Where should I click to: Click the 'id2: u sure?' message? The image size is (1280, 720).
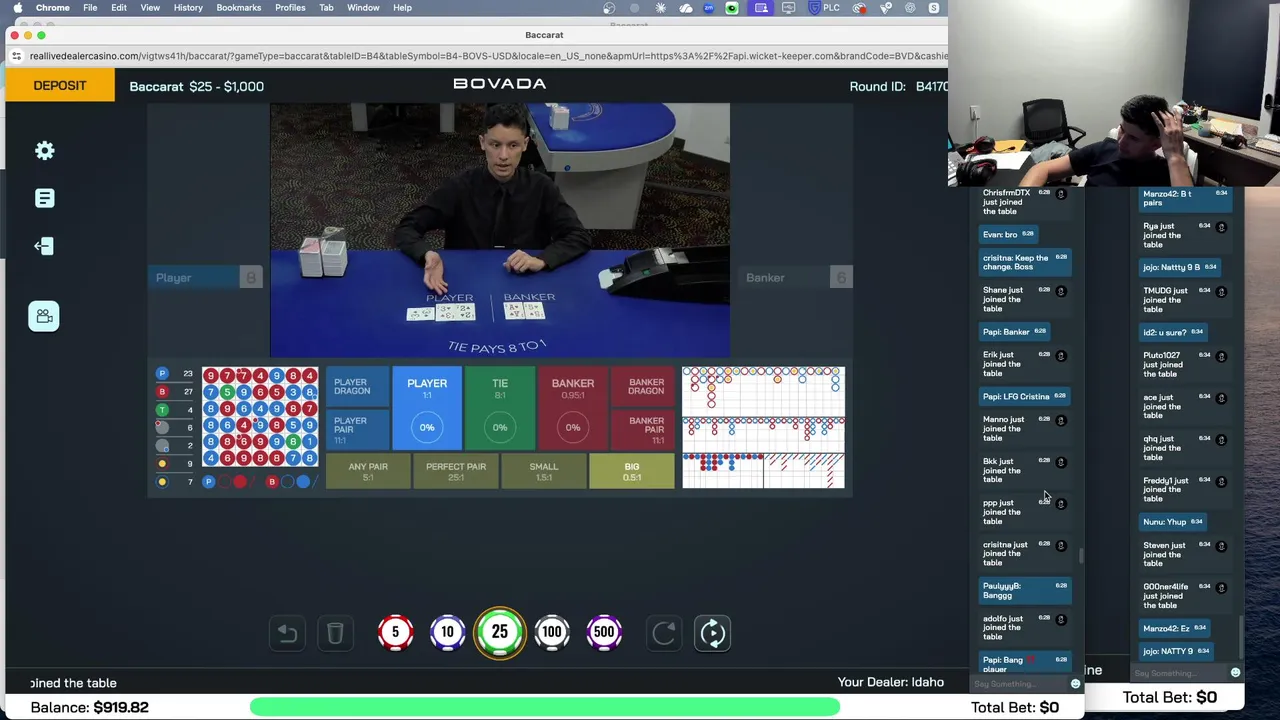(1173, 332)
